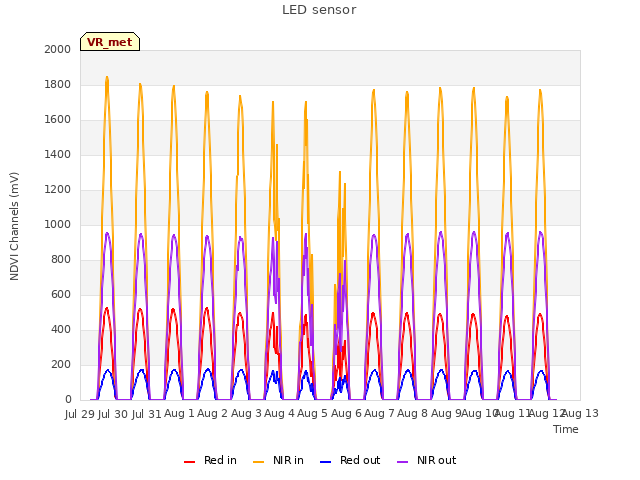The width and height of the screenshot is (640, 480).
Task: Click the 2000 y-axis tick label
Action: [x=58, y=49]
